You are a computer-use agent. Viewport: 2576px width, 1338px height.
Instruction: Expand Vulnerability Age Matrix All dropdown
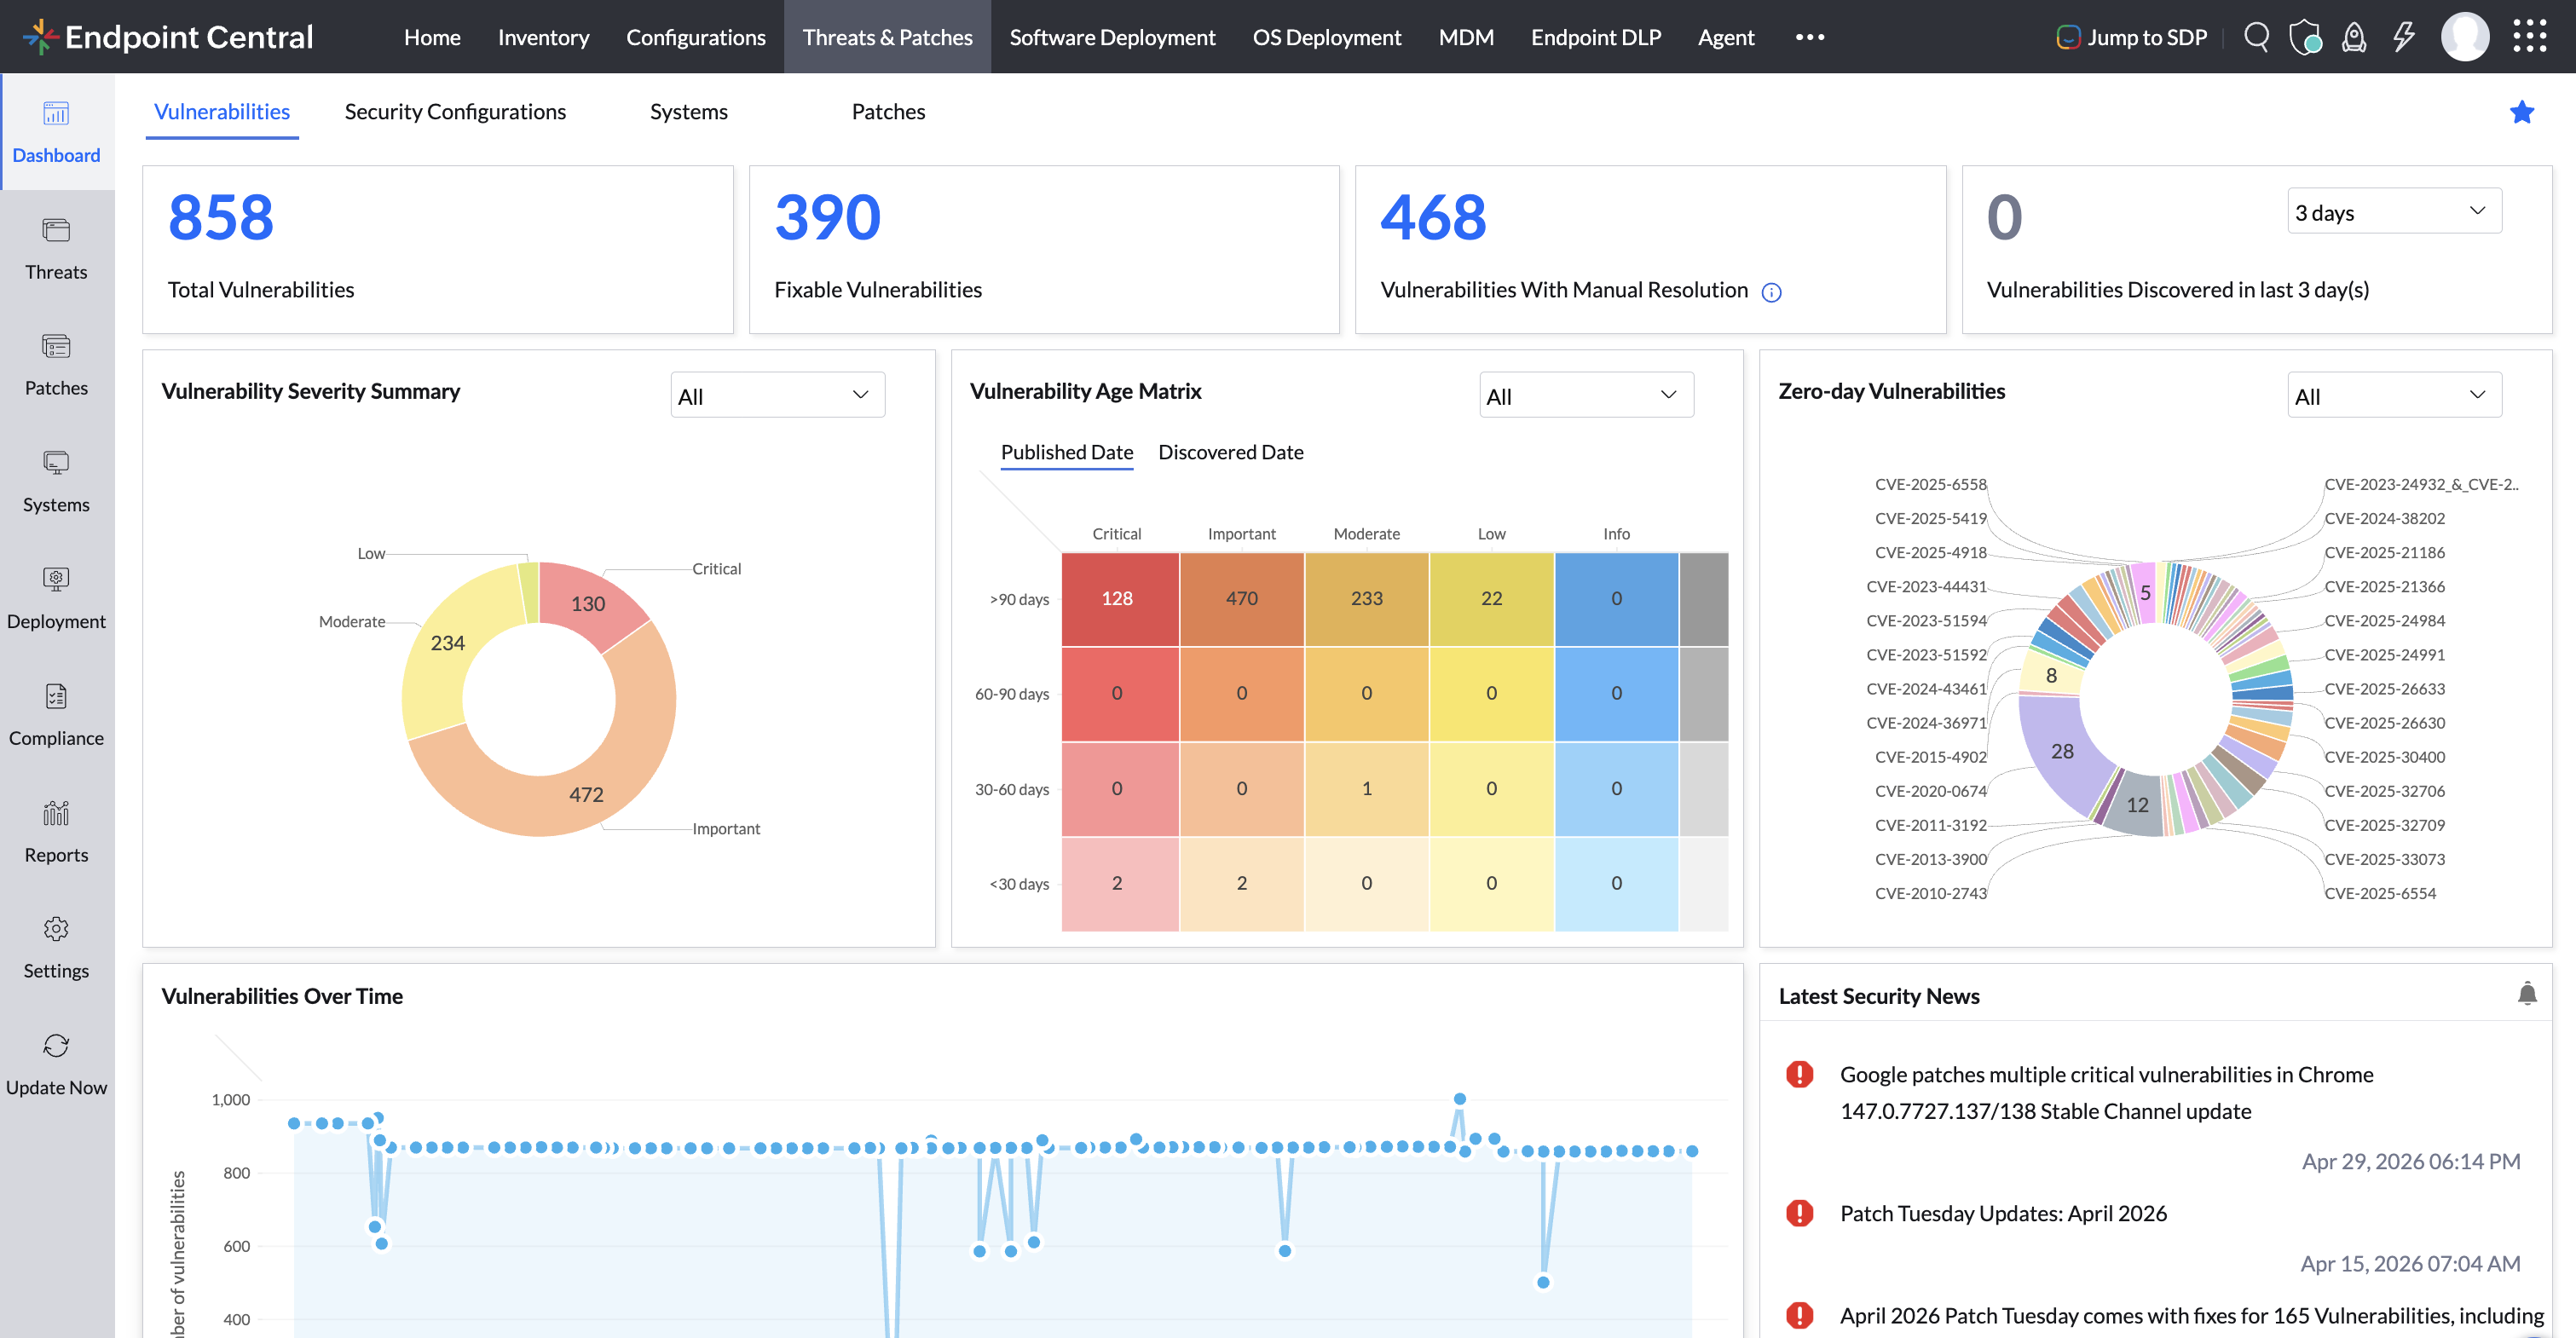click(1586, 395)
